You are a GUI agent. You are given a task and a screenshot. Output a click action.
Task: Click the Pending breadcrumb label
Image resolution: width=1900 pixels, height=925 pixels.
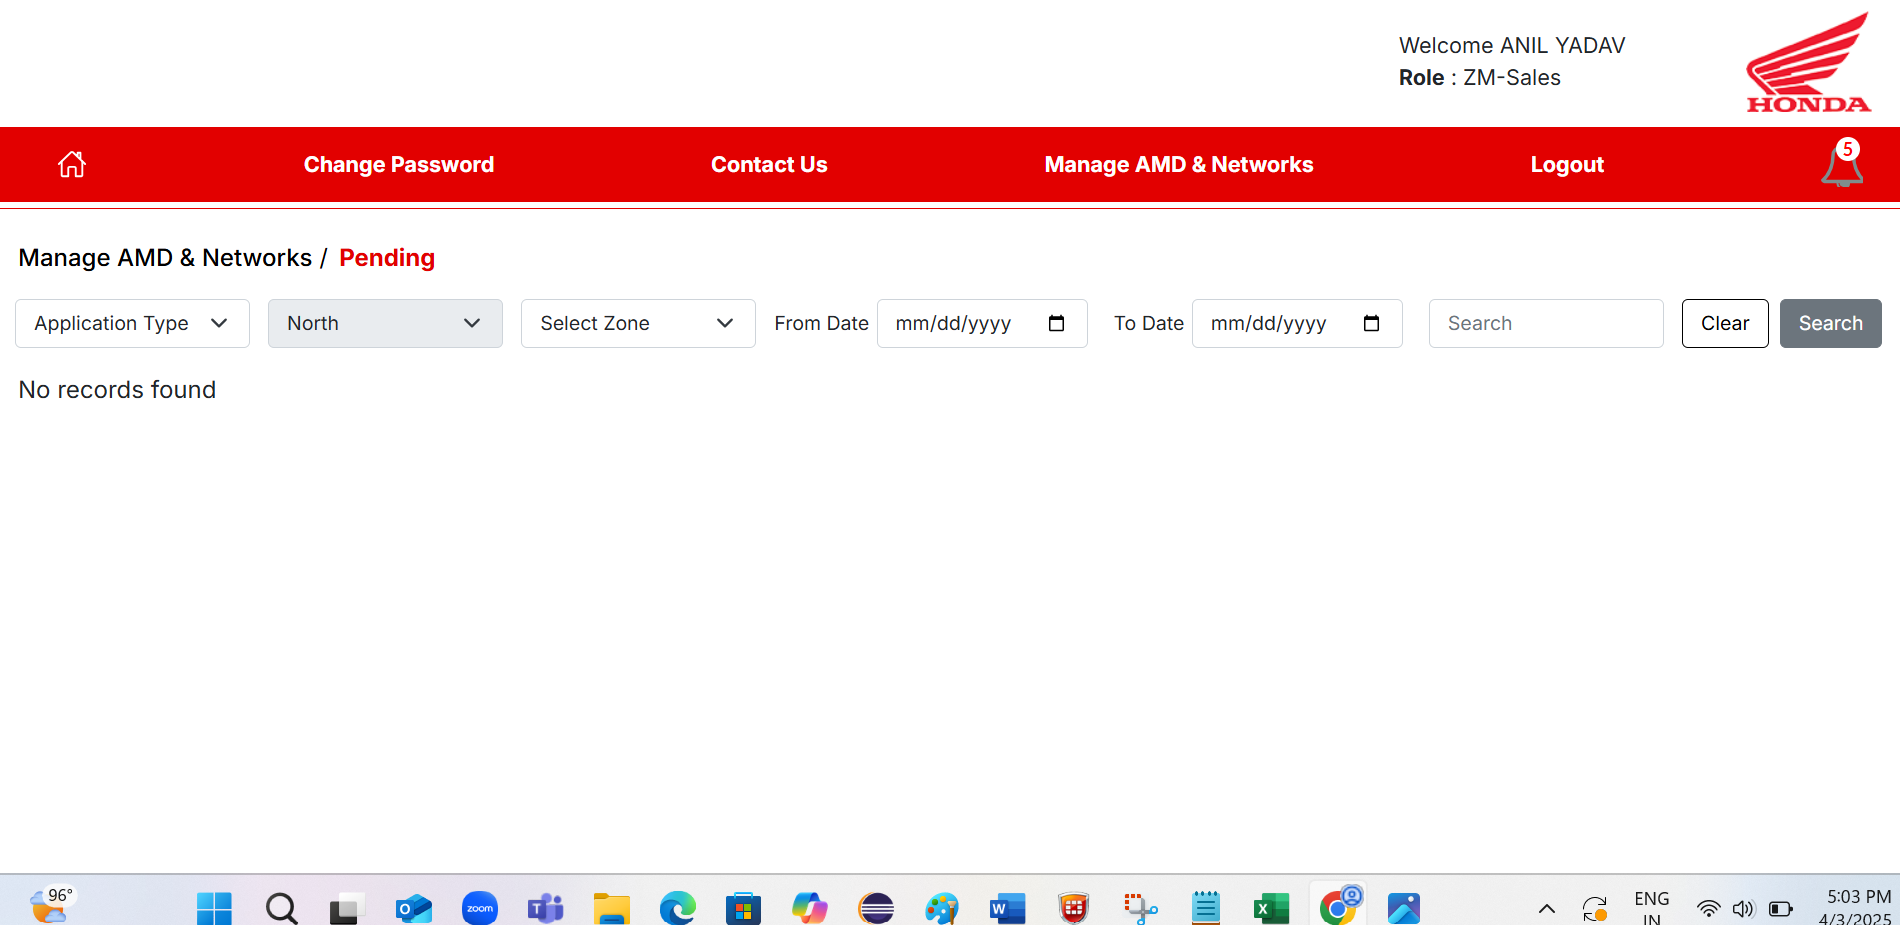coord(387,258)
